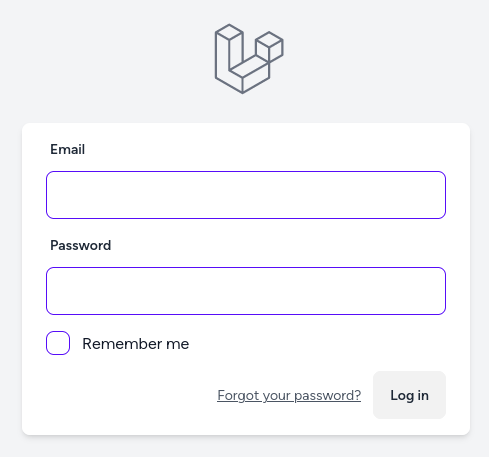The image size is (489, 457).
Task: Focus the Password input field
Action: pyautogui.click(x=246, y=291)
